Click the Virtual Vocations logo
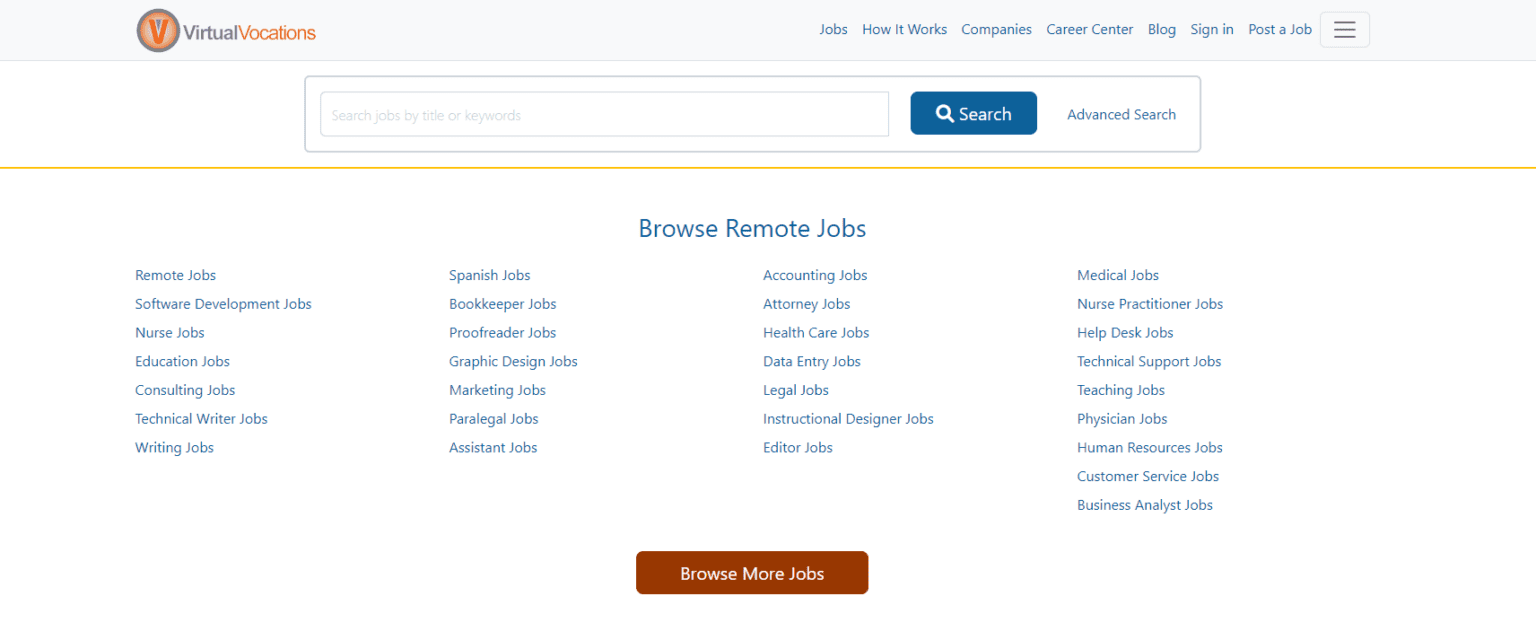 coord(226,30)
